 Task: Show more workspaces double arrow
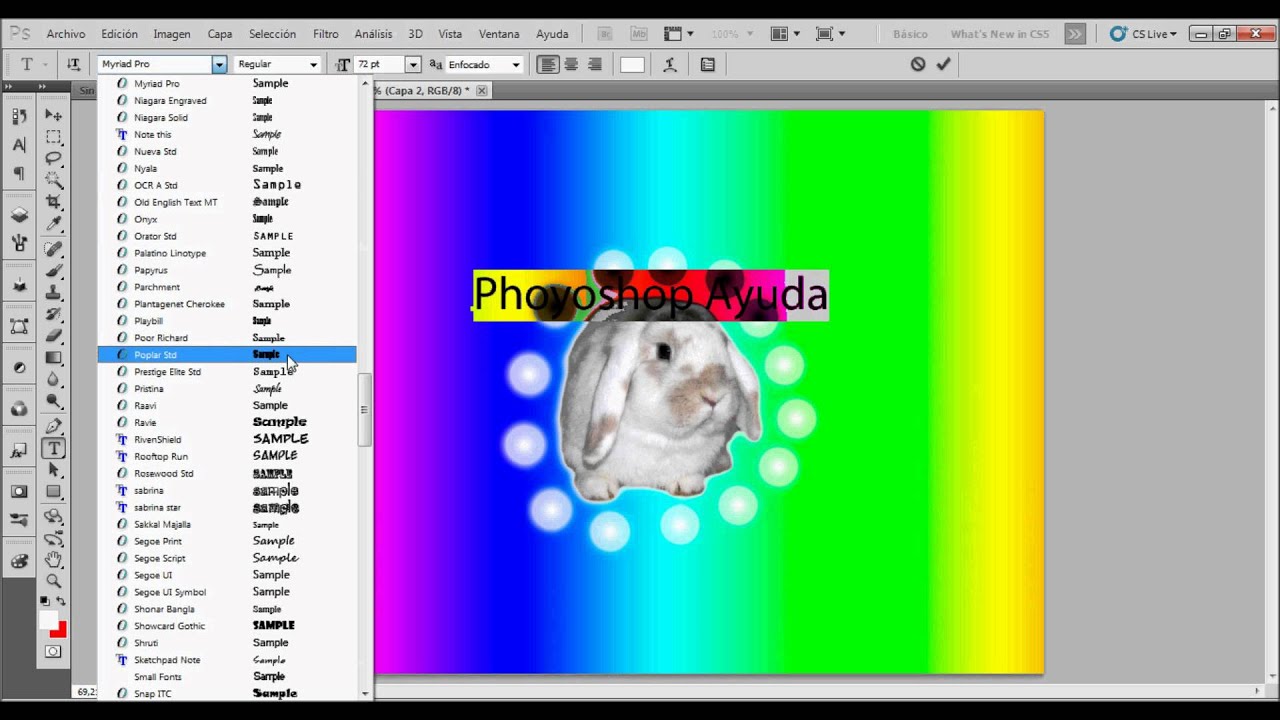pyautogui.click(x=1074, y=34)
